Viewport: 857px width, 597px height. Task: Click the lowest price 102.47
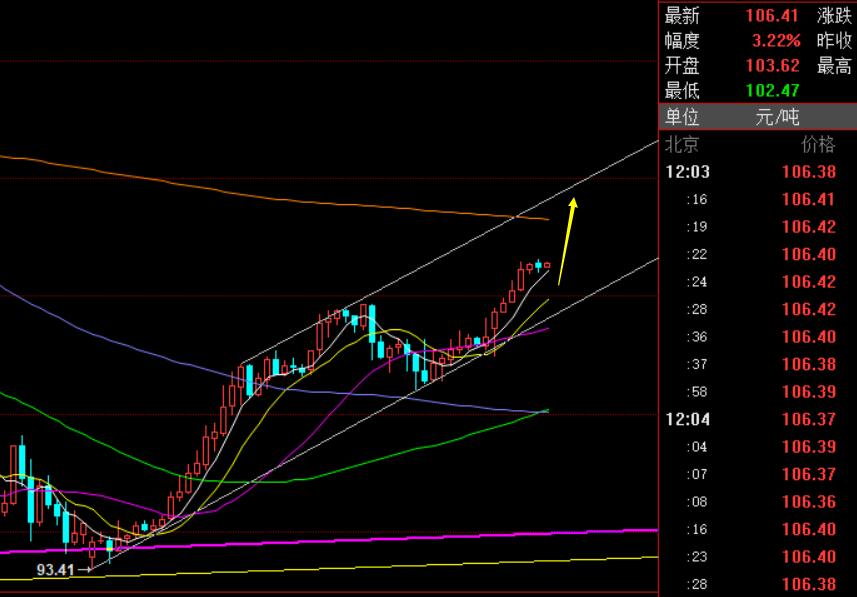pos(773,90)
